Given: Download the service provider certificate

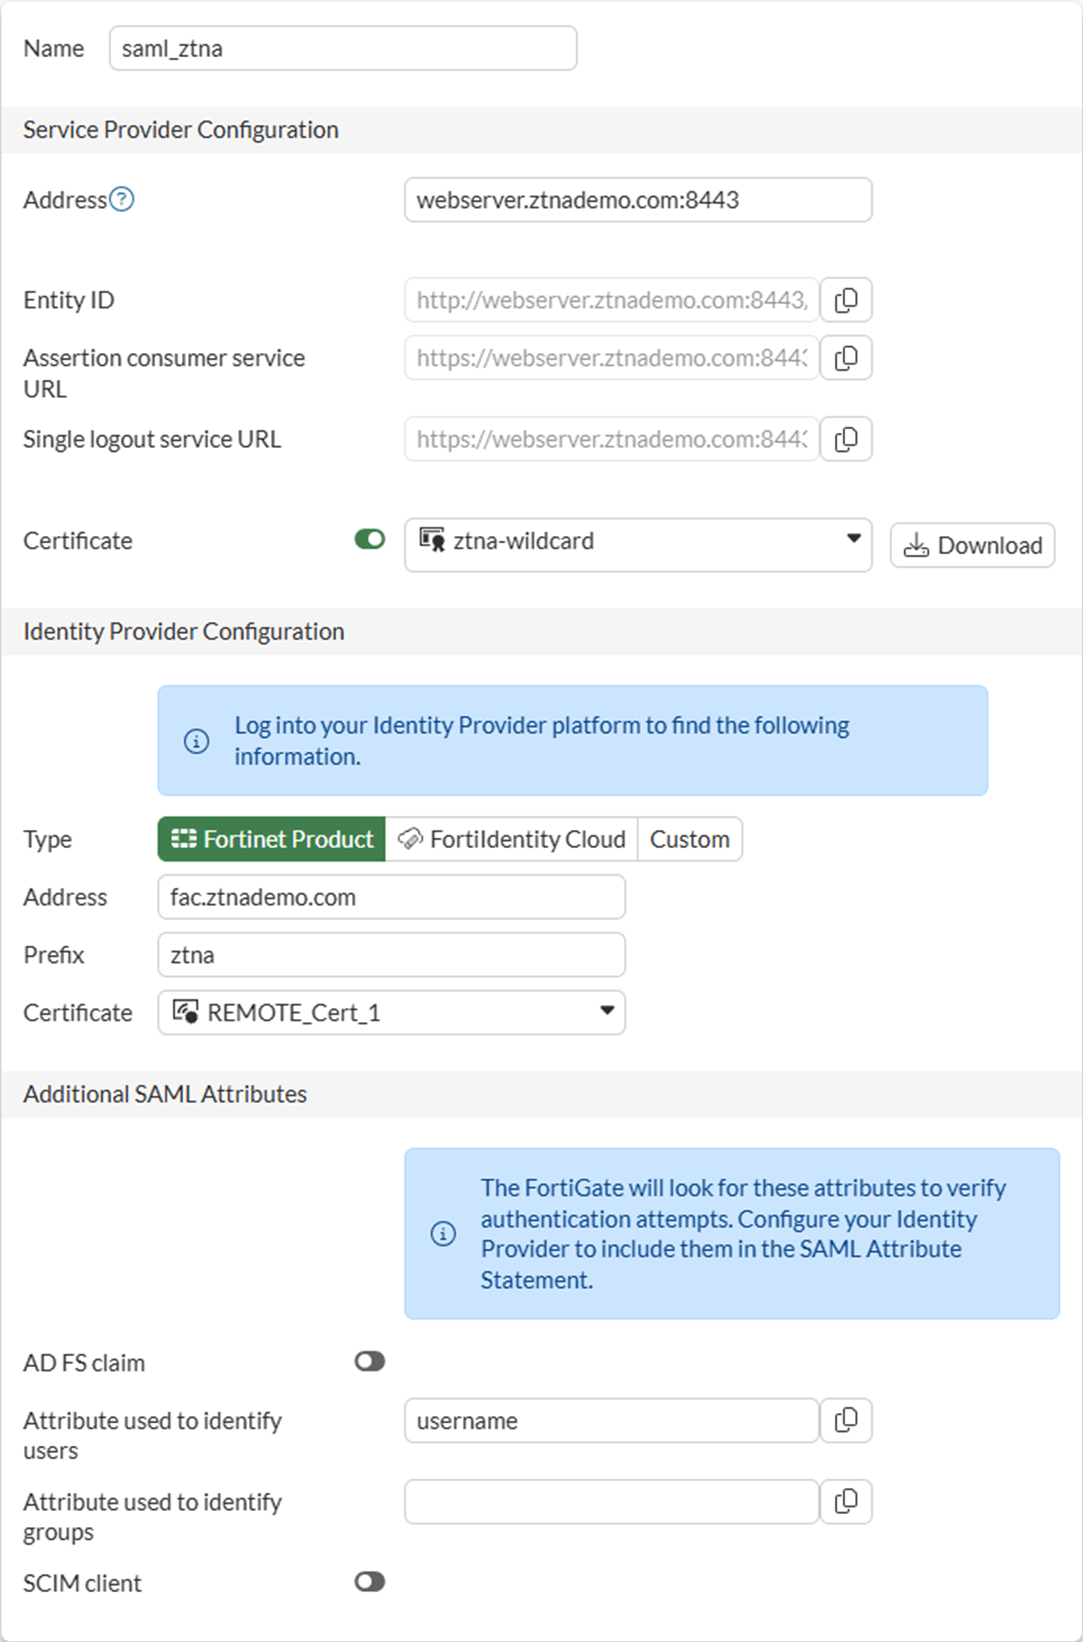Looking at the screenshot, I should click(972, 545).
